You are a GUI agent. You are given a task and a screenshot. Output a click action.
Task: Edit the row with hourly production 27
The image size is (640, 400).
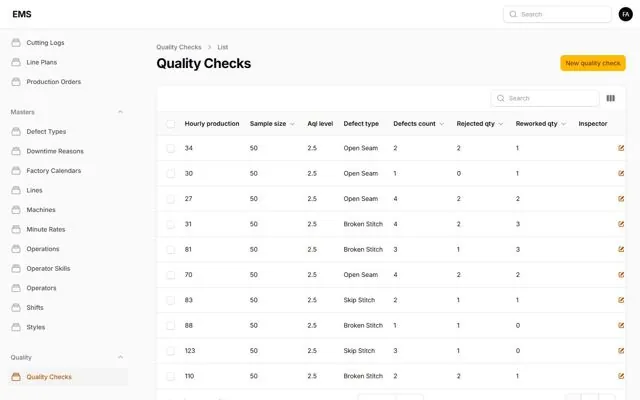pos(621,199)
